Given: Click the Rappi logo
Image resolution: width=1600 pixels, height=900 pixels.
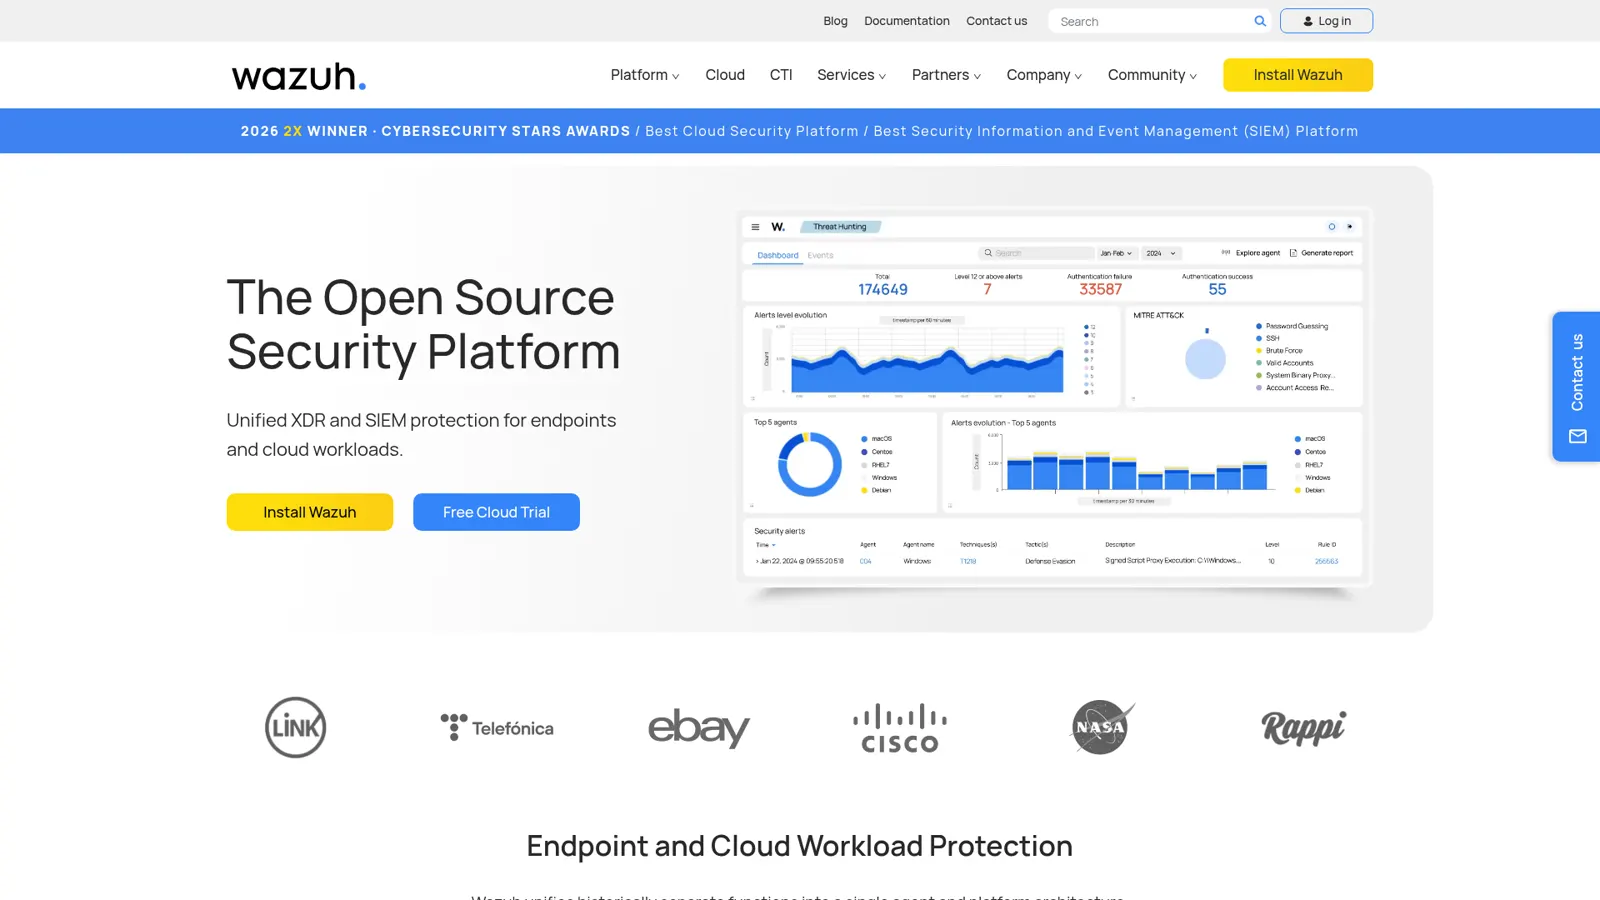Looking at the screenshot, I should [x=1304, y=728].
